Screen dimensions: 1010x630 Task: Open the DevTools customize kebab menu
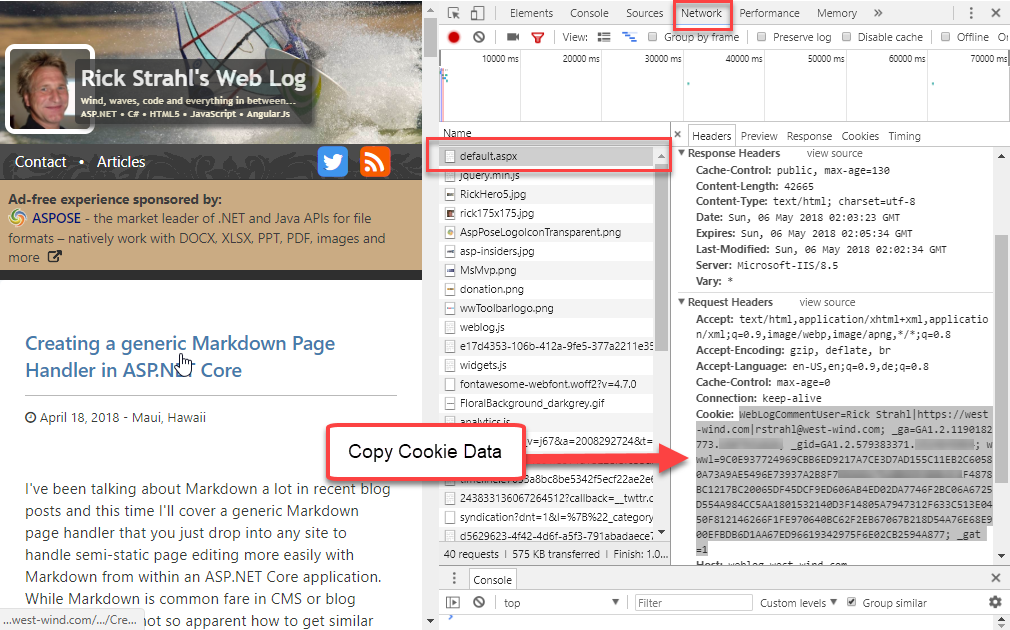(971, 13)
